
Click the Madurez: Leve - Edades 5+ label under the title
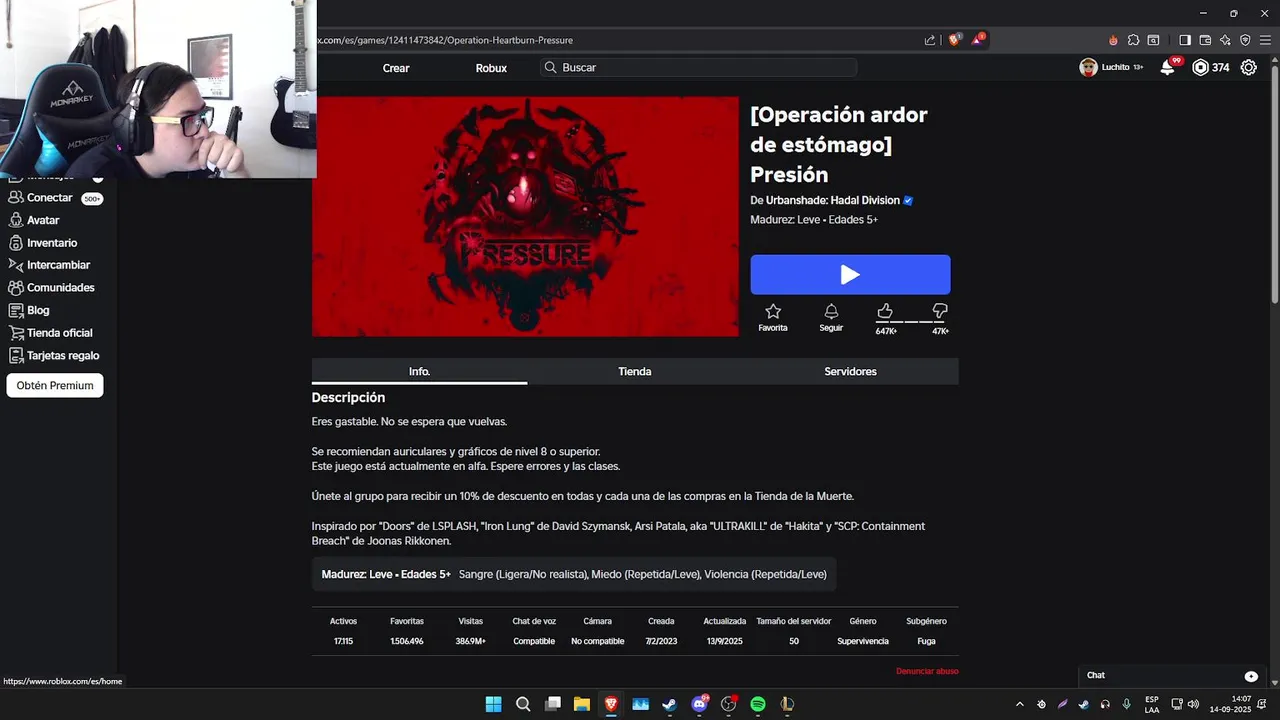point(814,220)
